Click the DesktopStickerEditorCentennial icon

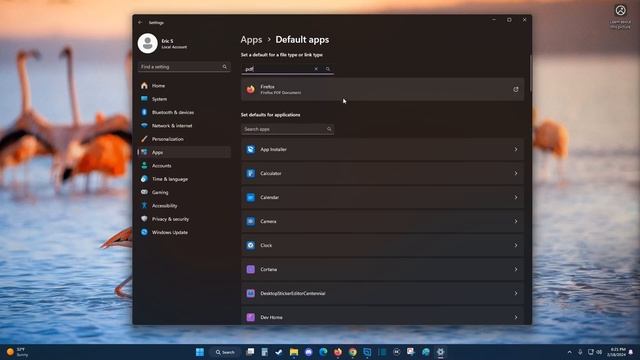[x=251, y=293]
